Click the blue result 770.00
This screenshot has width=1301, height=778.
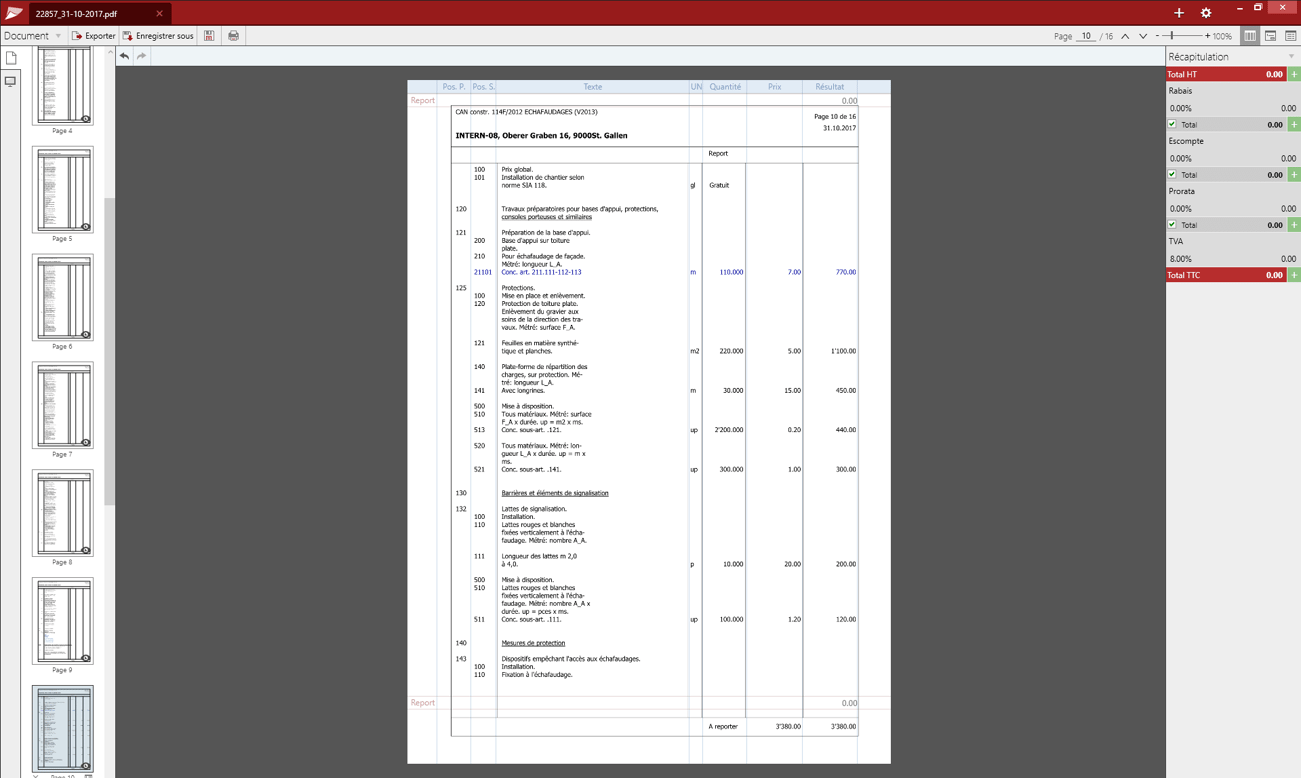[x=845, y=272]
